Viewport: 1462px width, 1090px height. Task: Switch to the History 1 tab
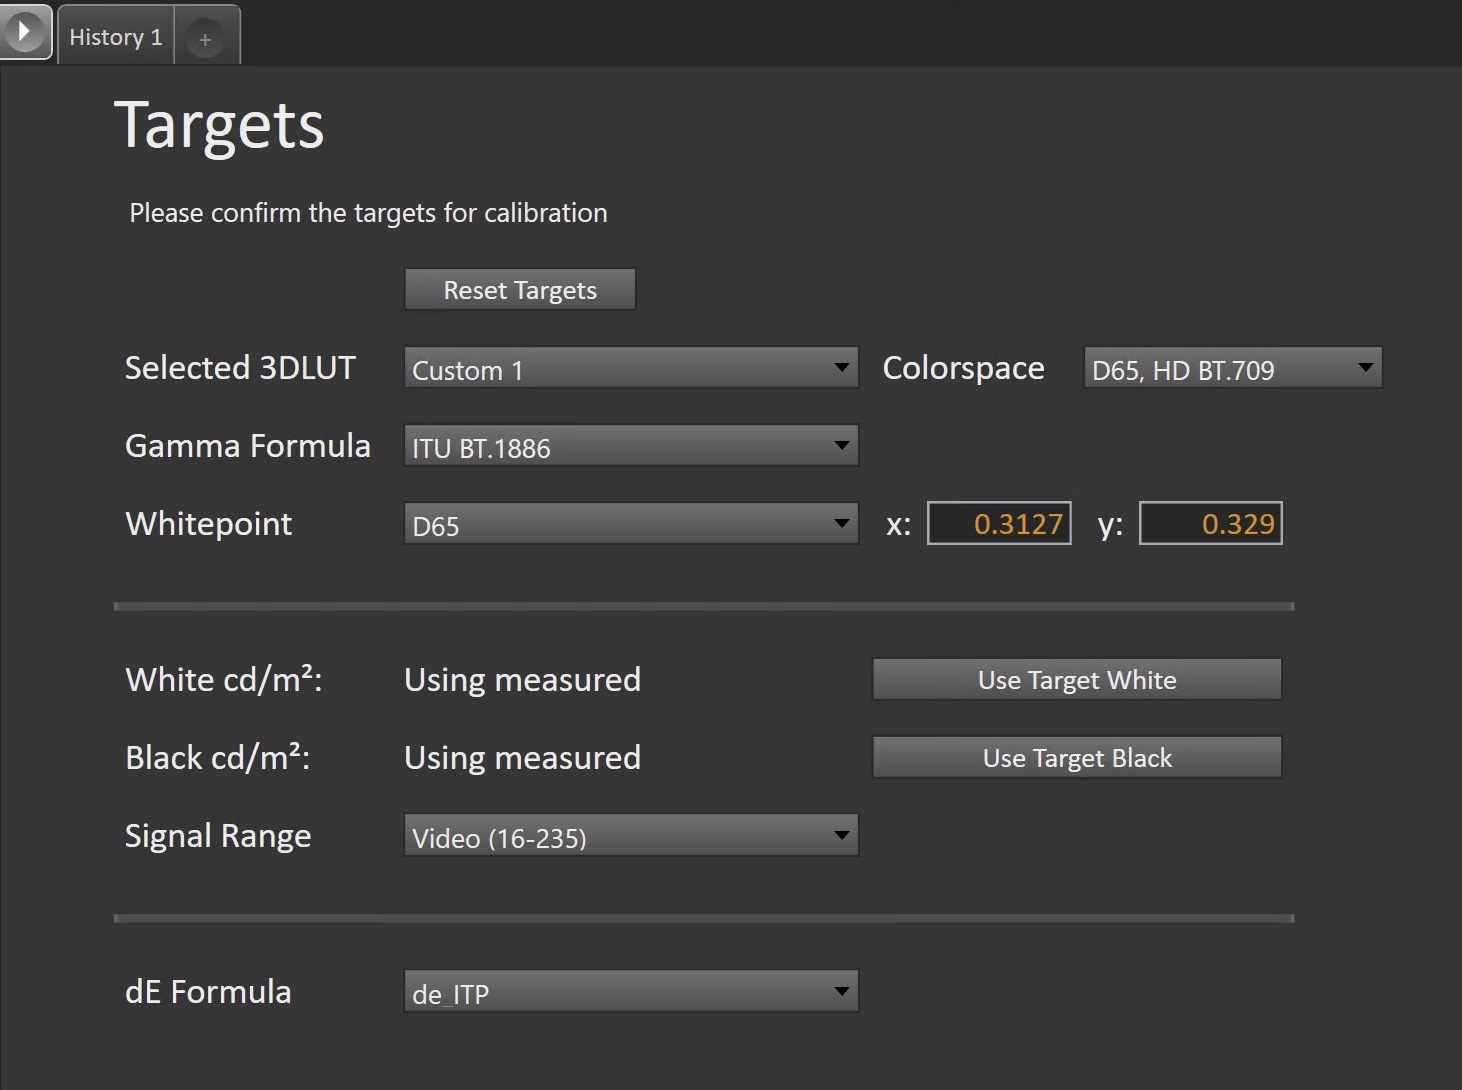(115, 37)
